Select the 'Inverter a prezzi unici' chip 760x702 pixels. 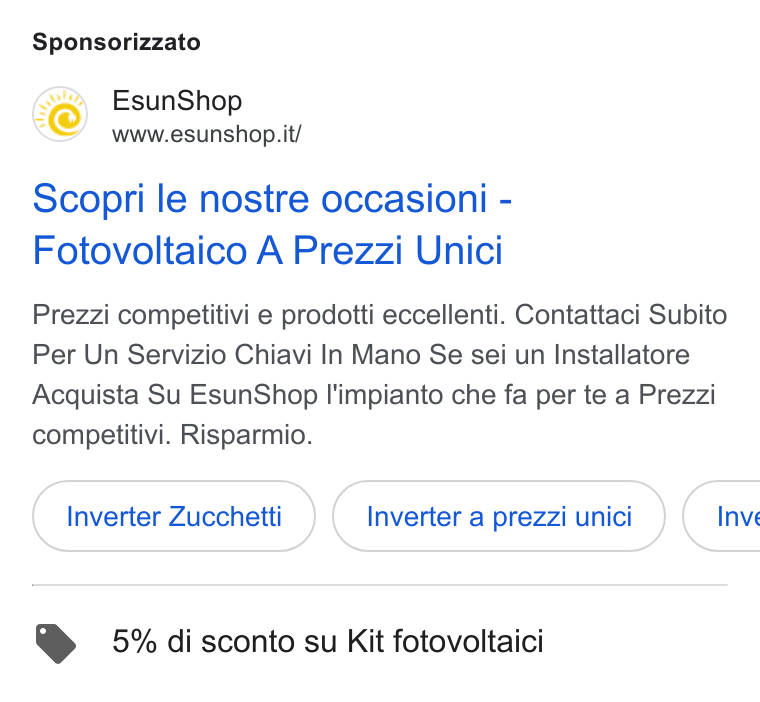coord(499,516)
